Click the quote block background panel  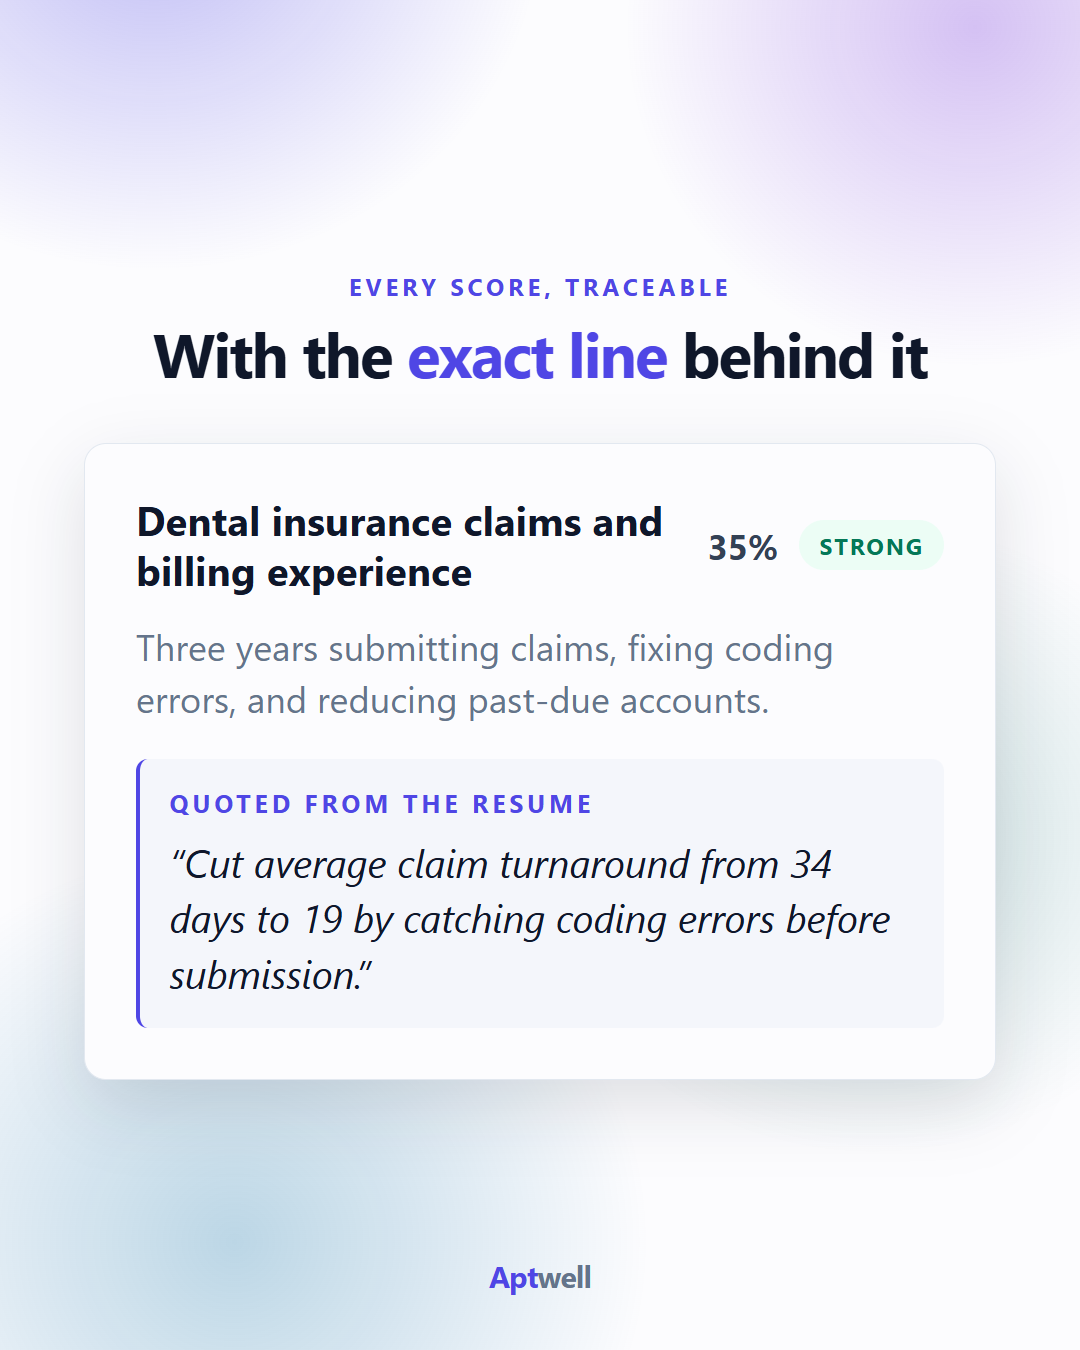tap(540, 893)
